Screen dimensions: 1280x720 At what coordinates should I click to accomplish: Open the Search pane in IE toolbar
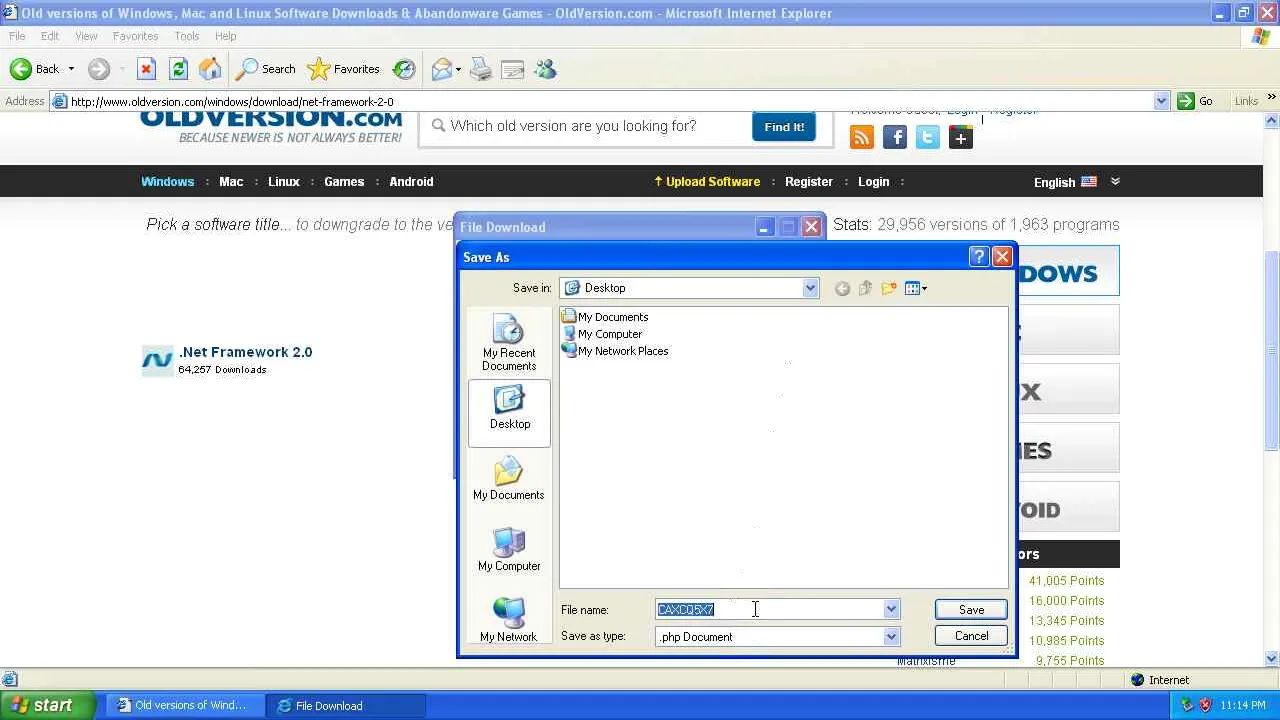pos(266,69)
